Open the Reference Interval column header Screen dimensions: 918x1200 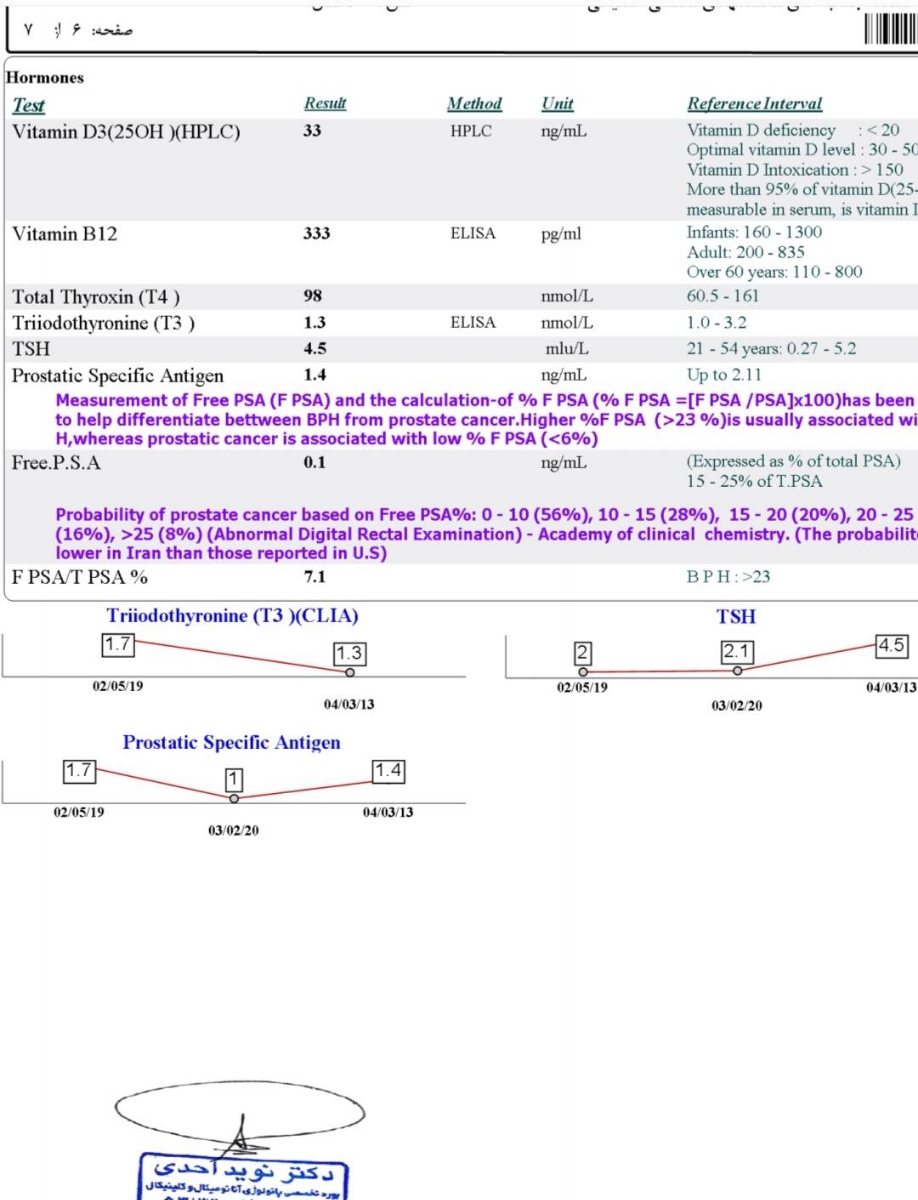(754, 103)
